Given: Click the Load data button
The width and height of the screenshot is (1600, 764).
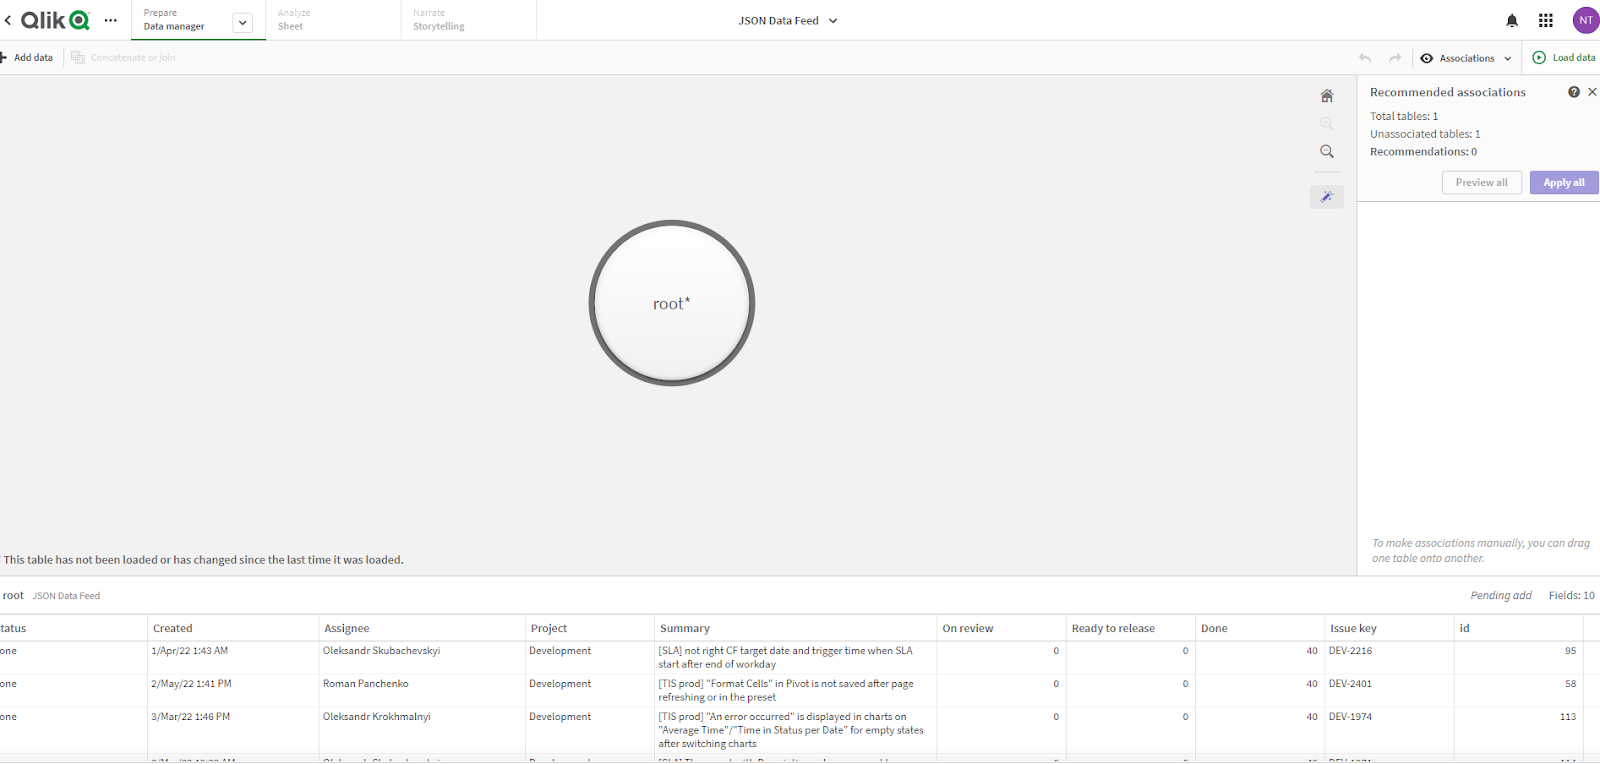Looking at the screenshot, I should (1564, 58).
